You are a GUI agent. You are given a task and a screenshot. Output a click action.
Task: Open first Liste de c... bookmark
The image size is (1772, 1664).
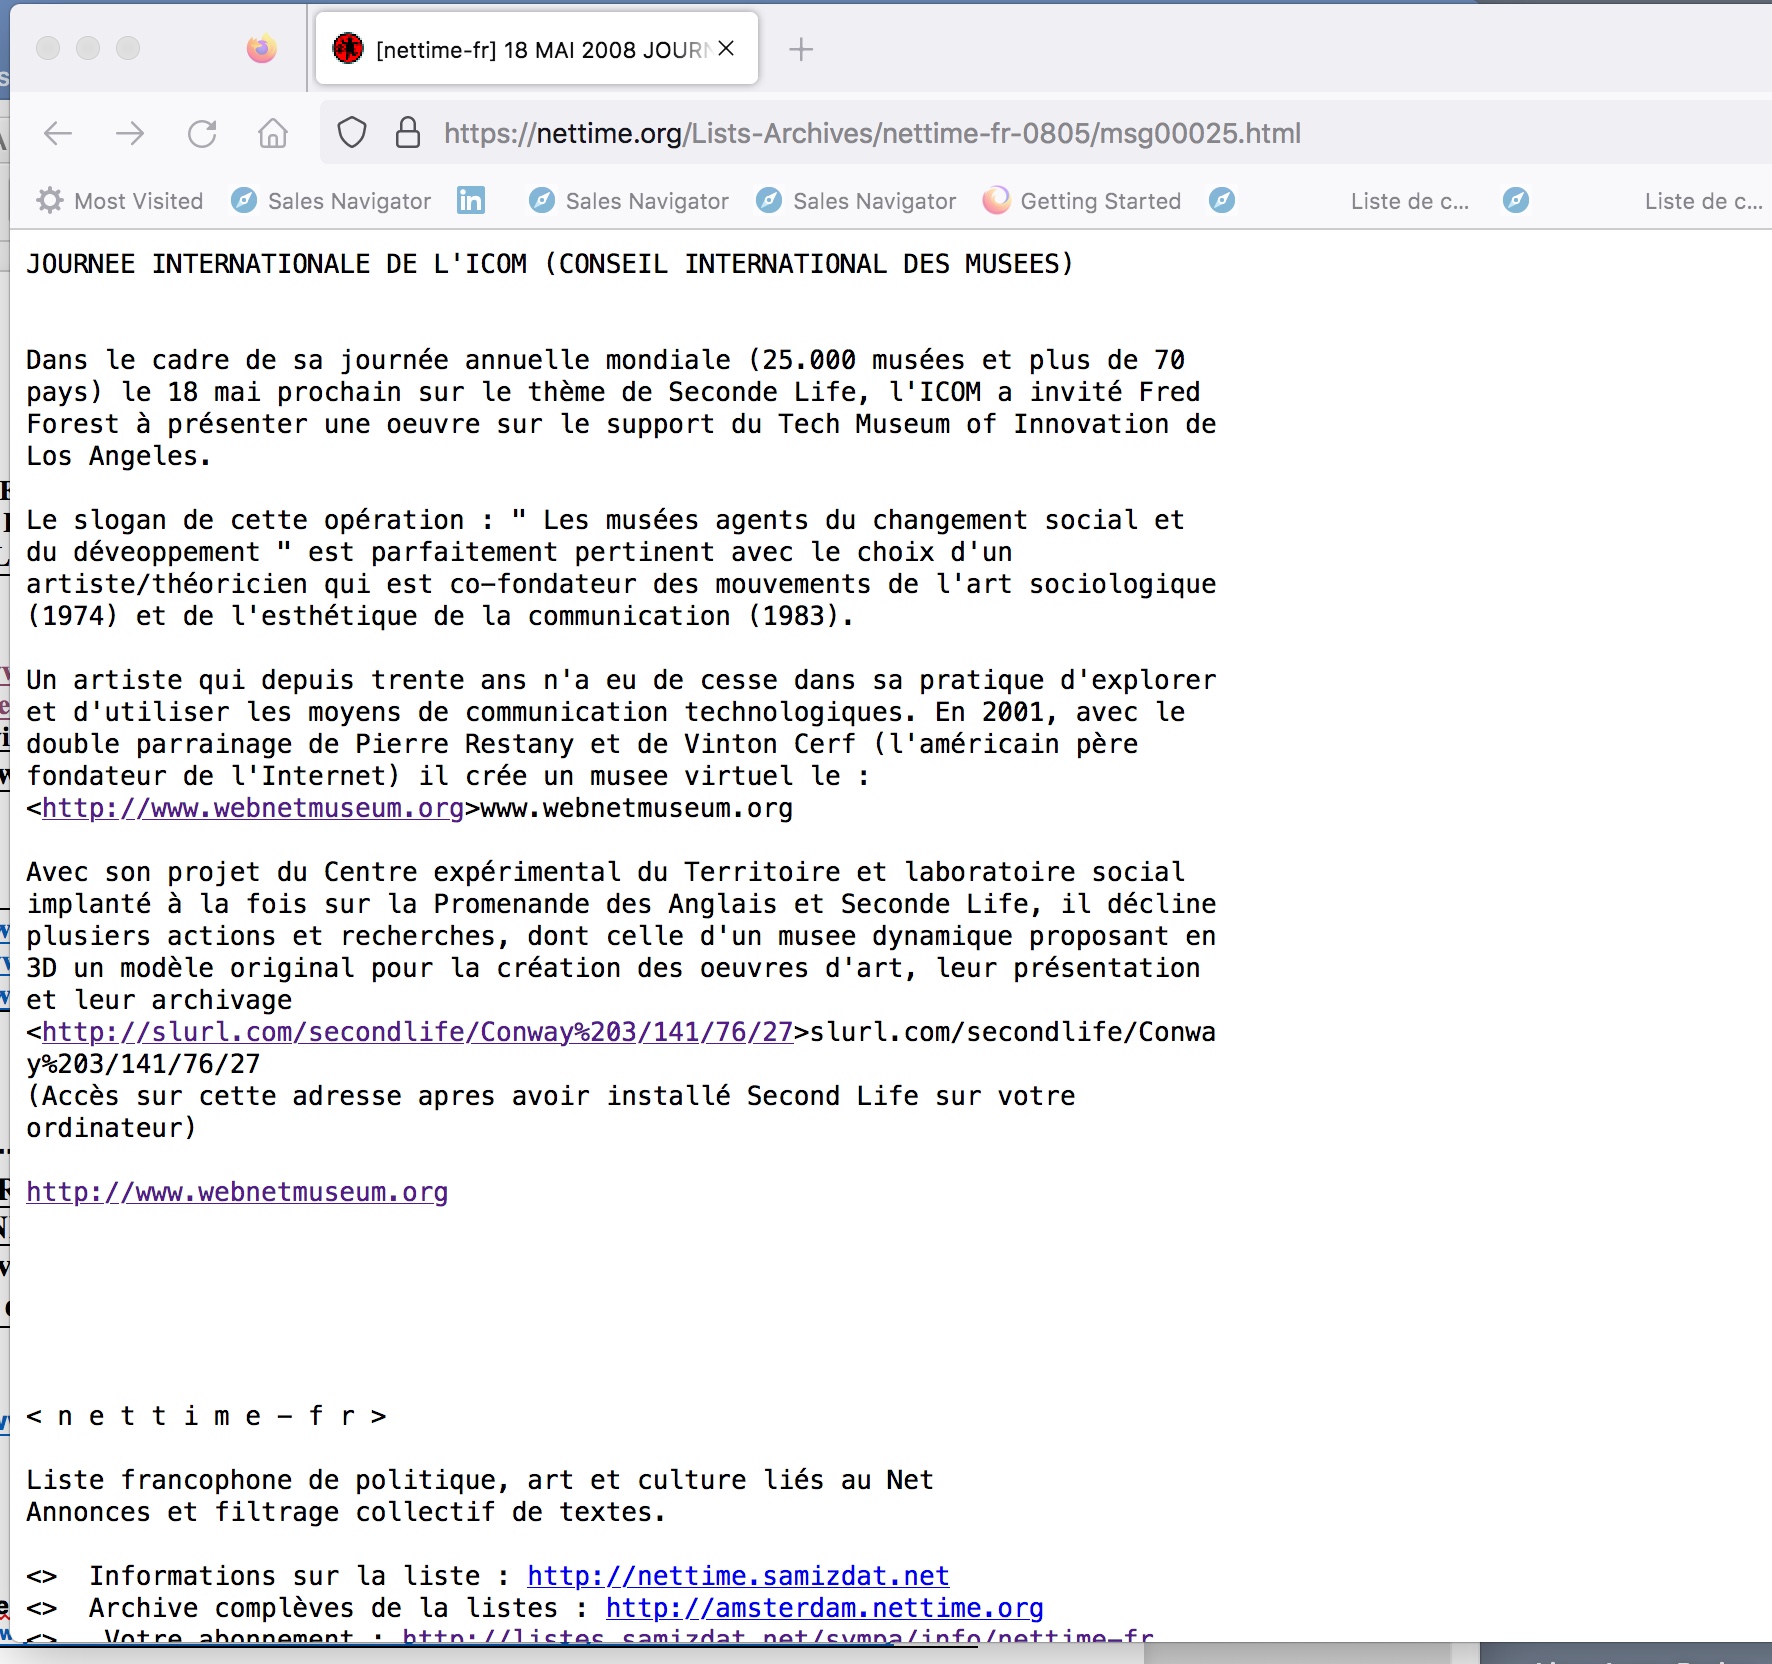click(x=1410, y=201)
